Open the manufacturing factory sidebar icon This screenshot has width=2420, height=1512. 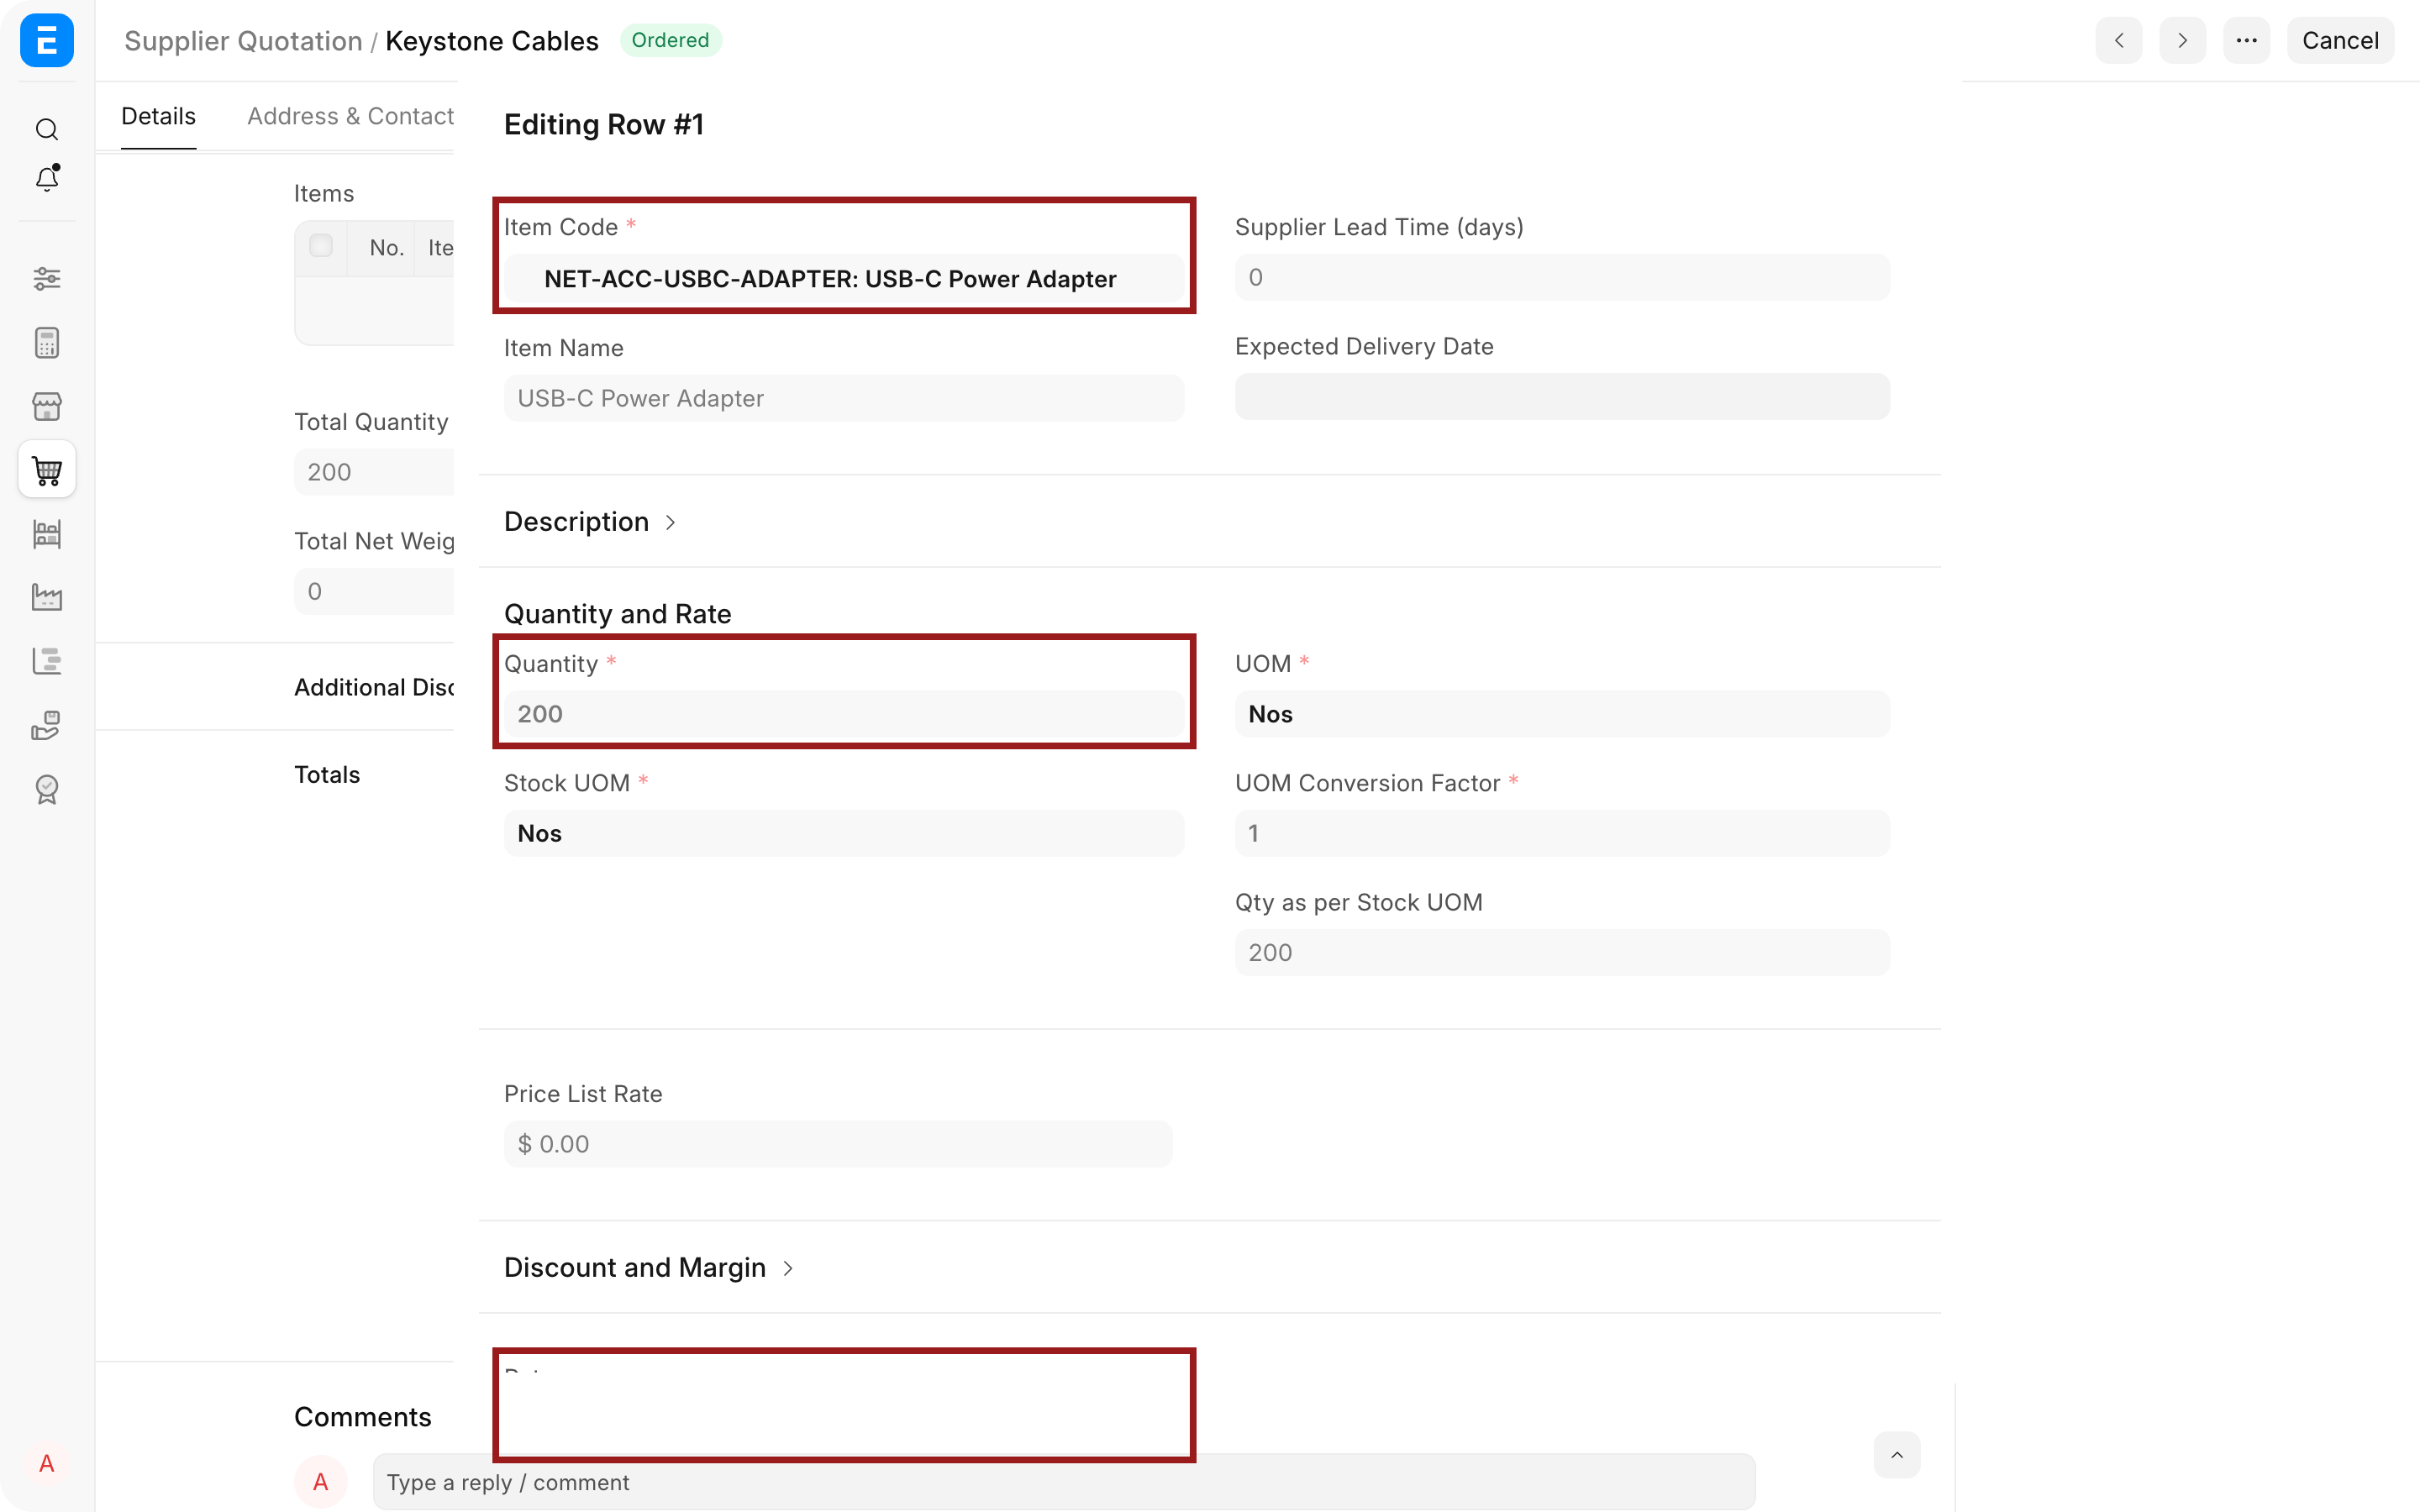pyautogui.click(x=47, y=597)
